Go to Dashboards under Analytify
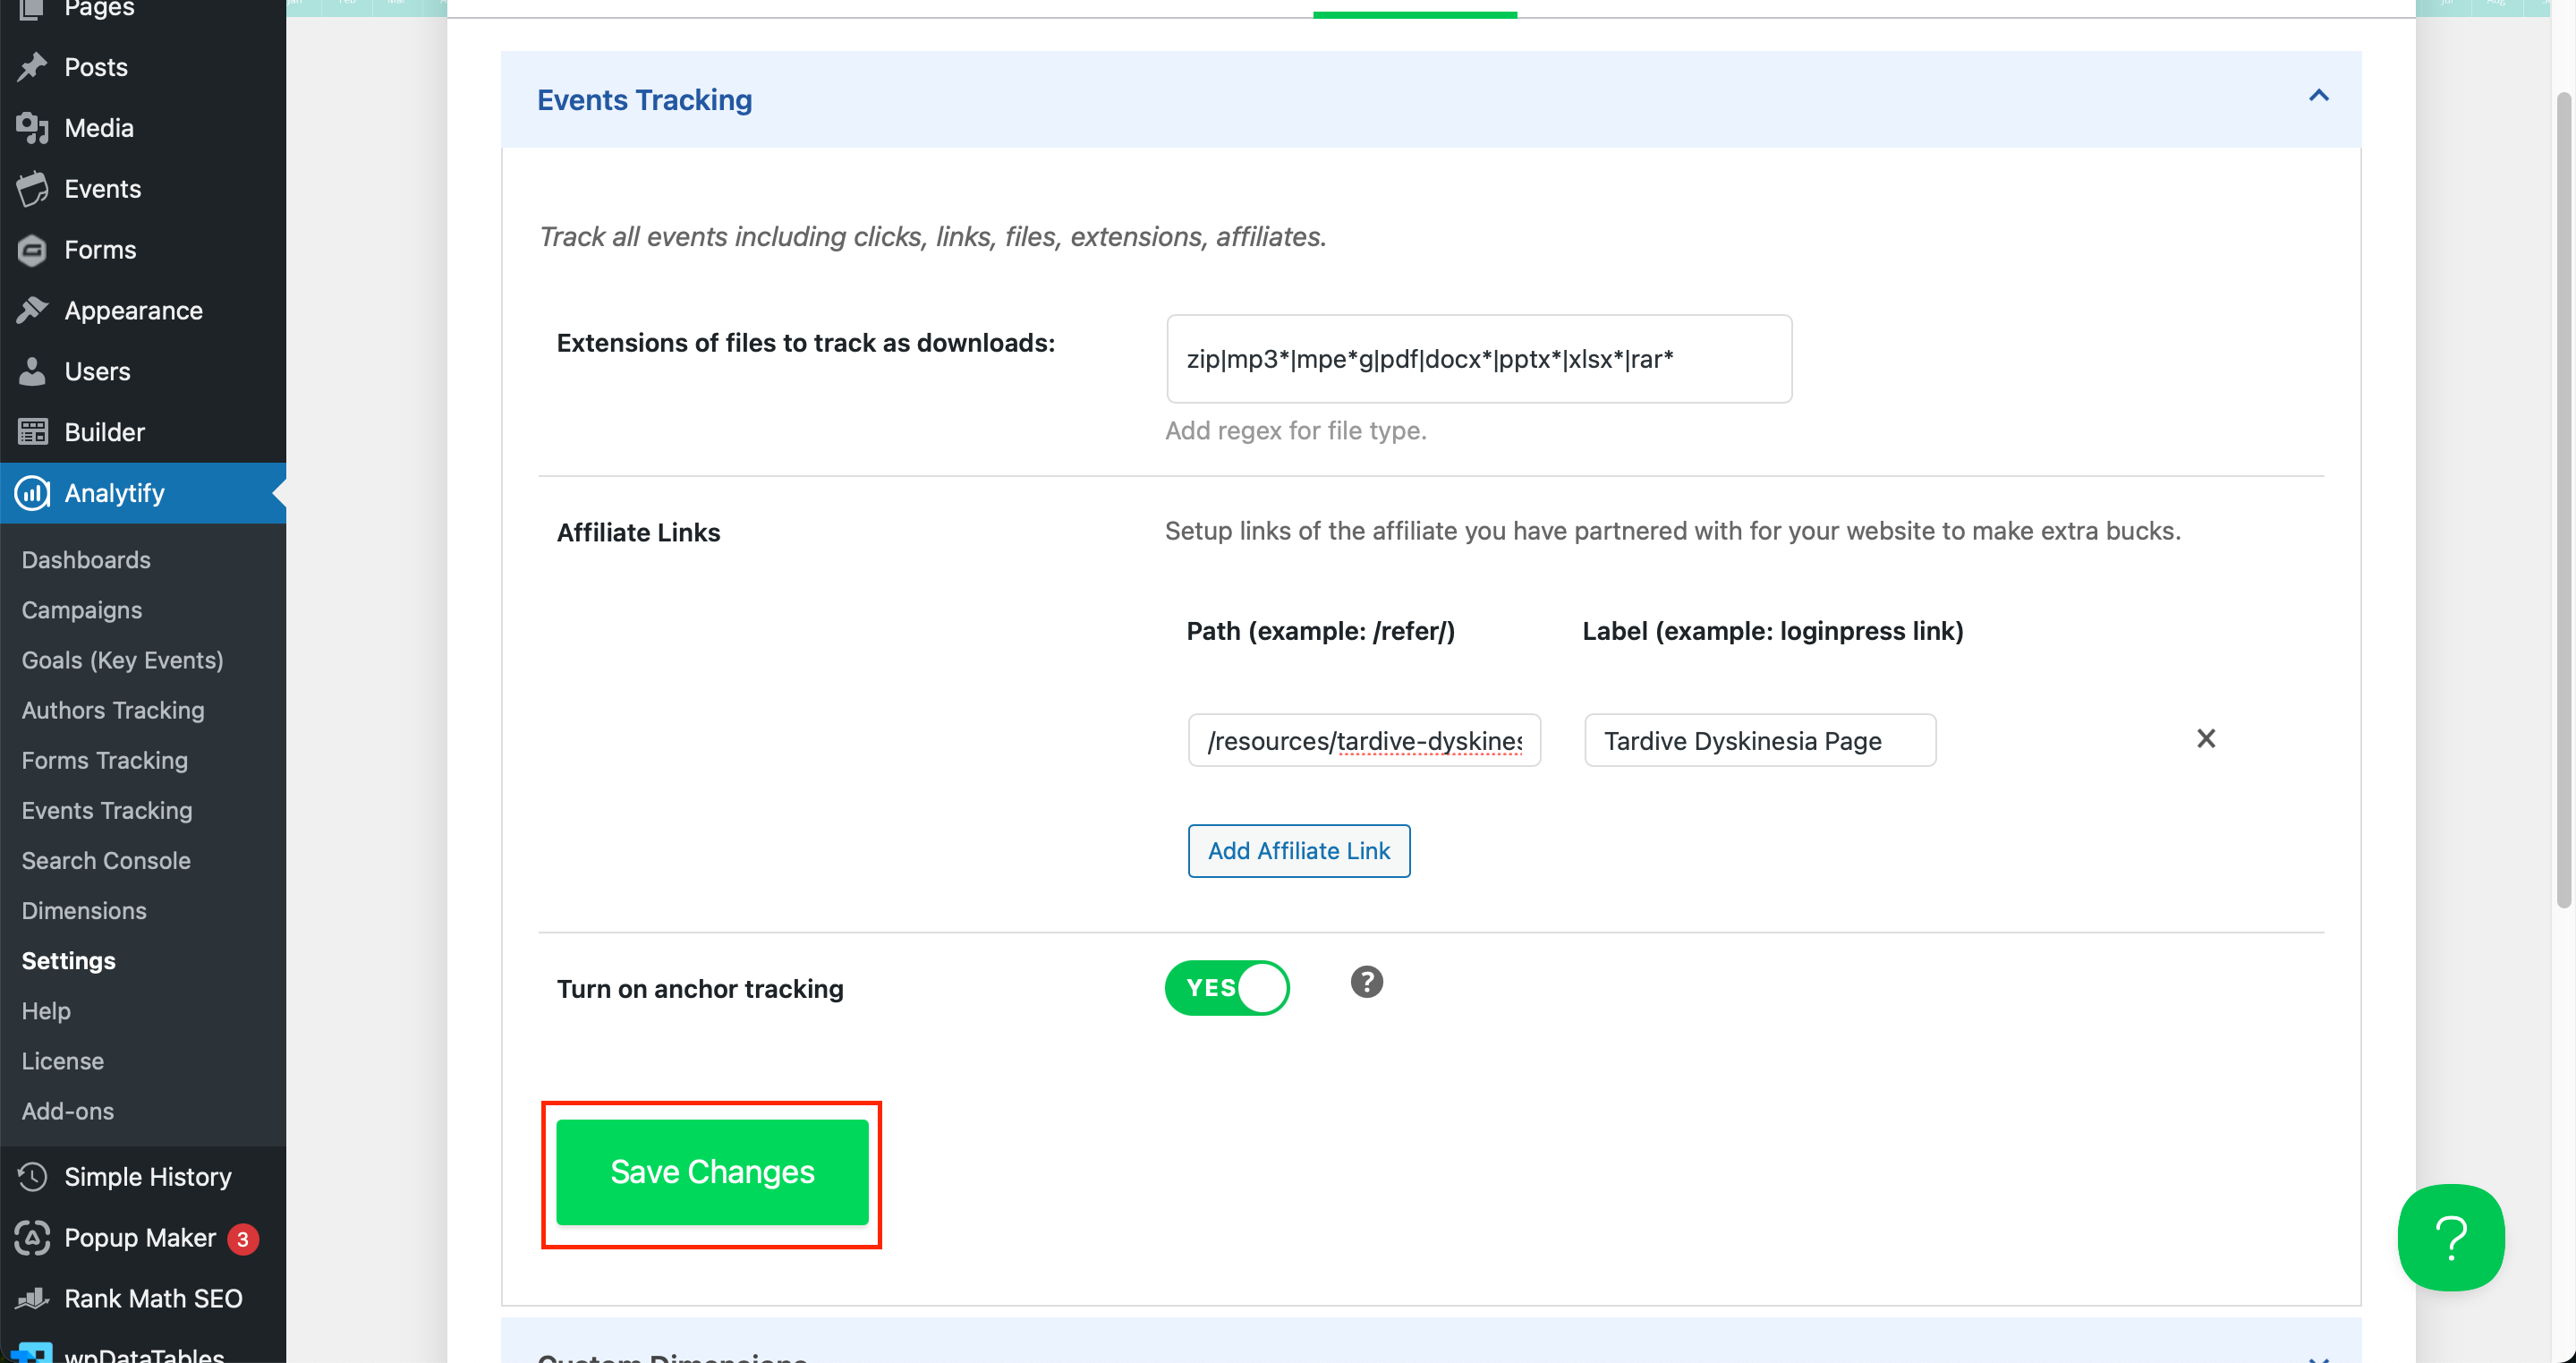 [x=86, y=559]
